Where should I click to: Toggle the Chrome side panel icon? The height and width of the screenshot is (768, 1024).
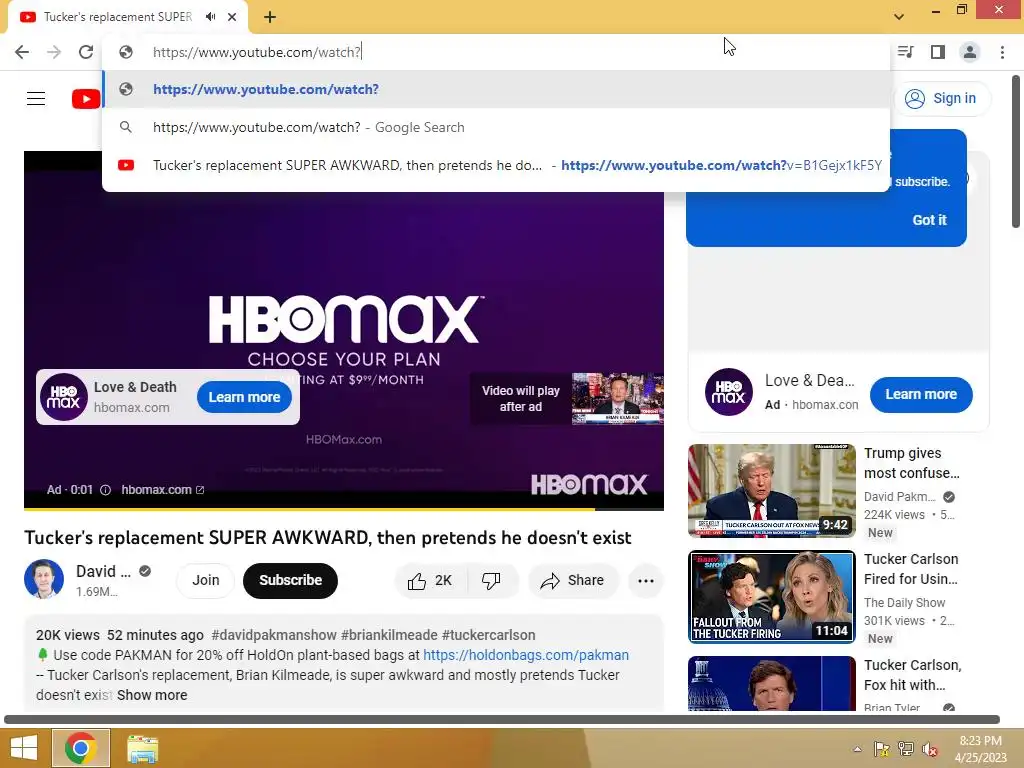pos(938,52)
